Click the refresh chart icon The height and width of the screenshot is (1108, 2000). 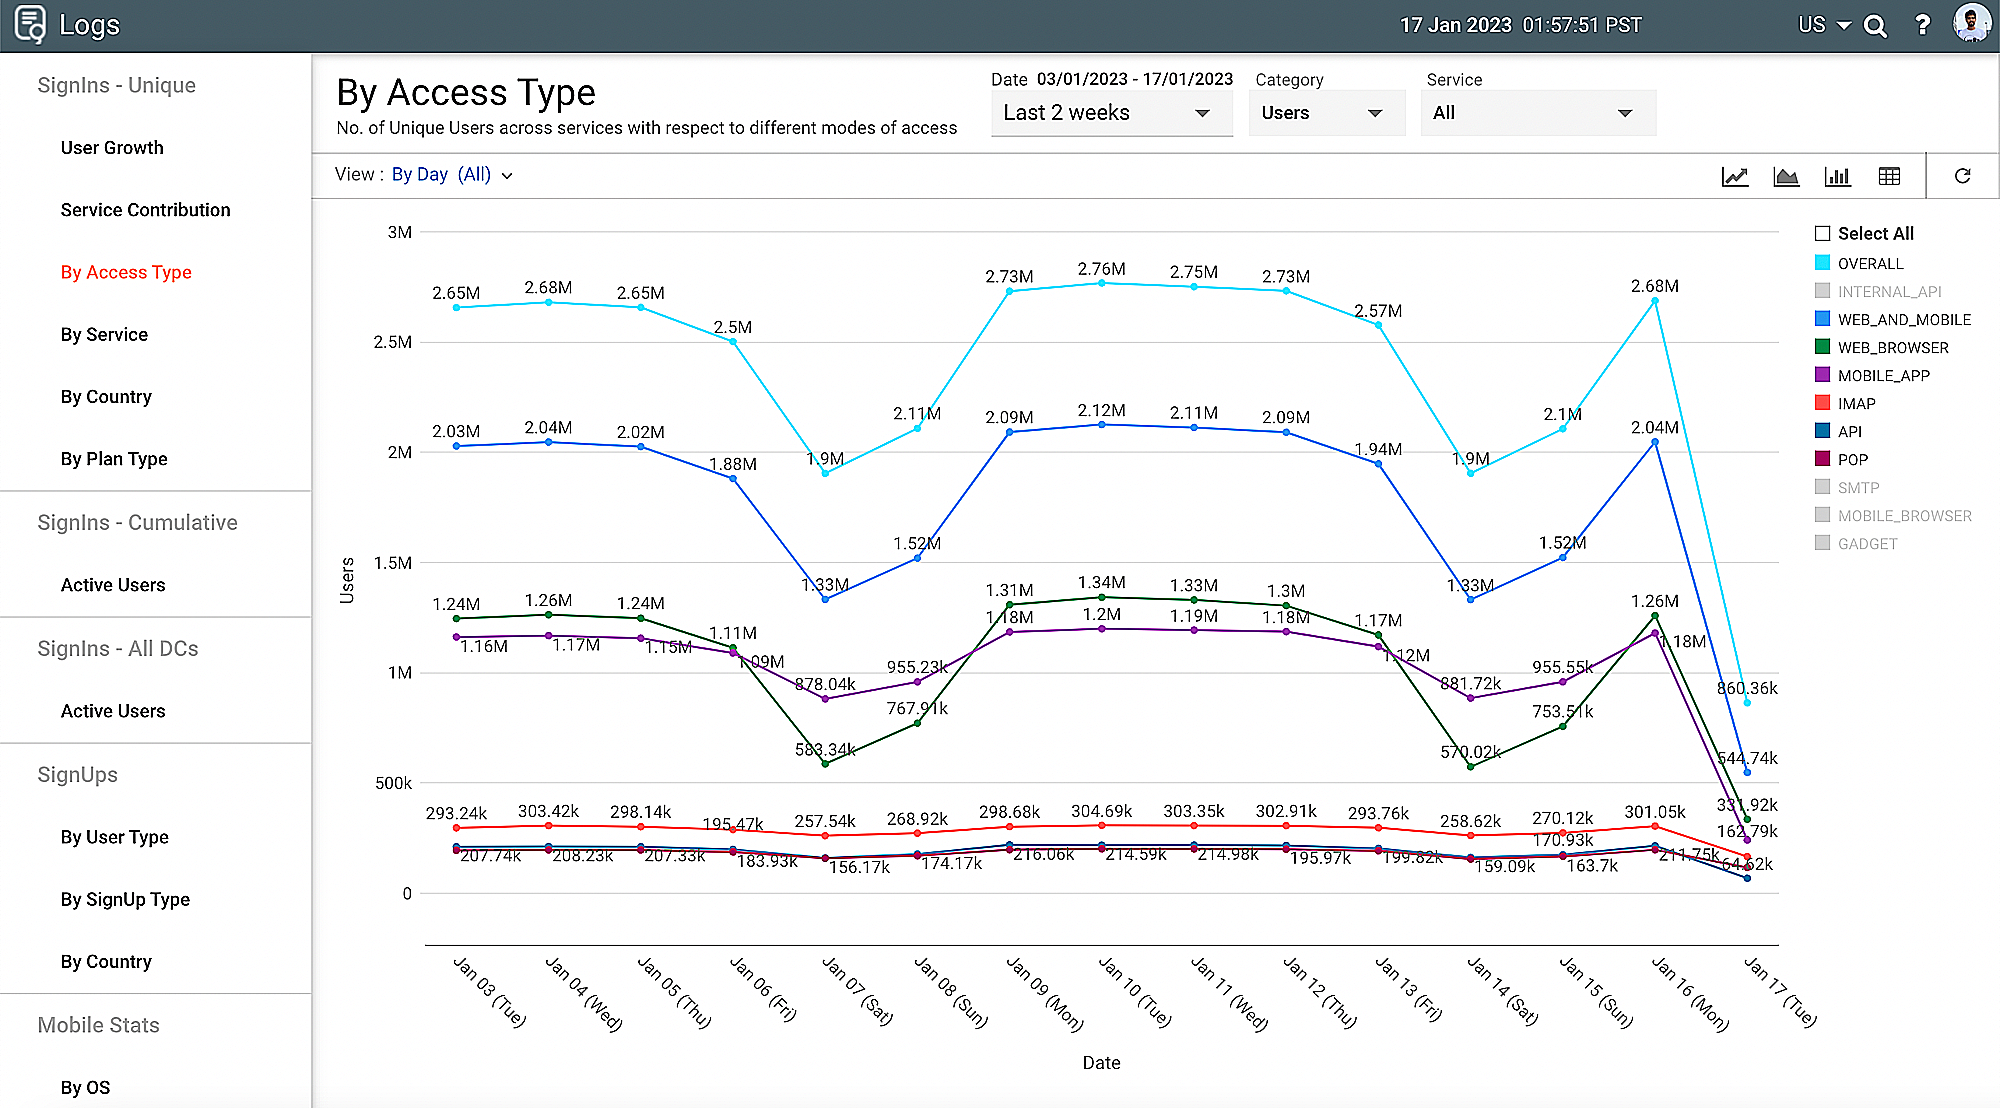1963,176
